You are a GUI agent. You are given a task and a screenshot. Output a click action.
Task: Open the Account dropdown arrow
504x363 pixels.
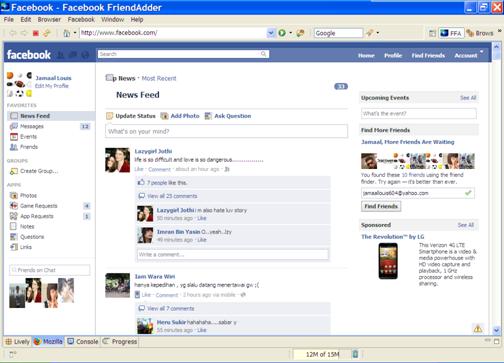[x=481, y=52]
